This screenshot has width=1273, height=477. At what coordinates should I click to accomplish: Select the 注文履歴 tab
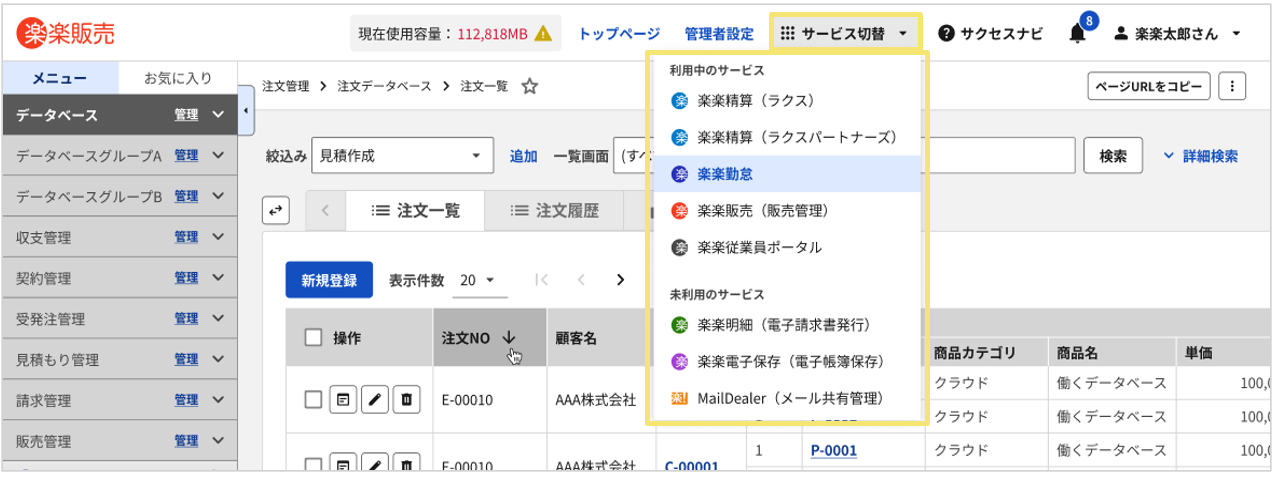[554, 210]
